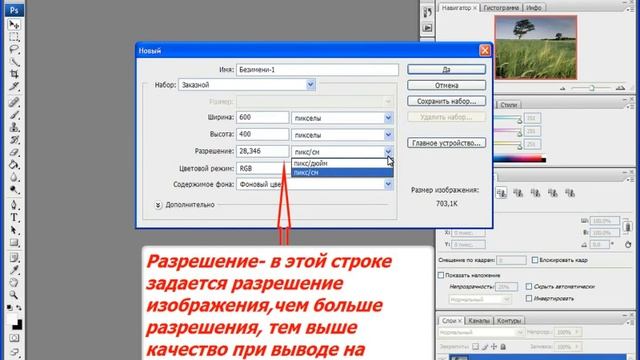Click the lock-all padlock icon in Layers
Viewport: 640px width, 360px height.
tap(503, 347)
